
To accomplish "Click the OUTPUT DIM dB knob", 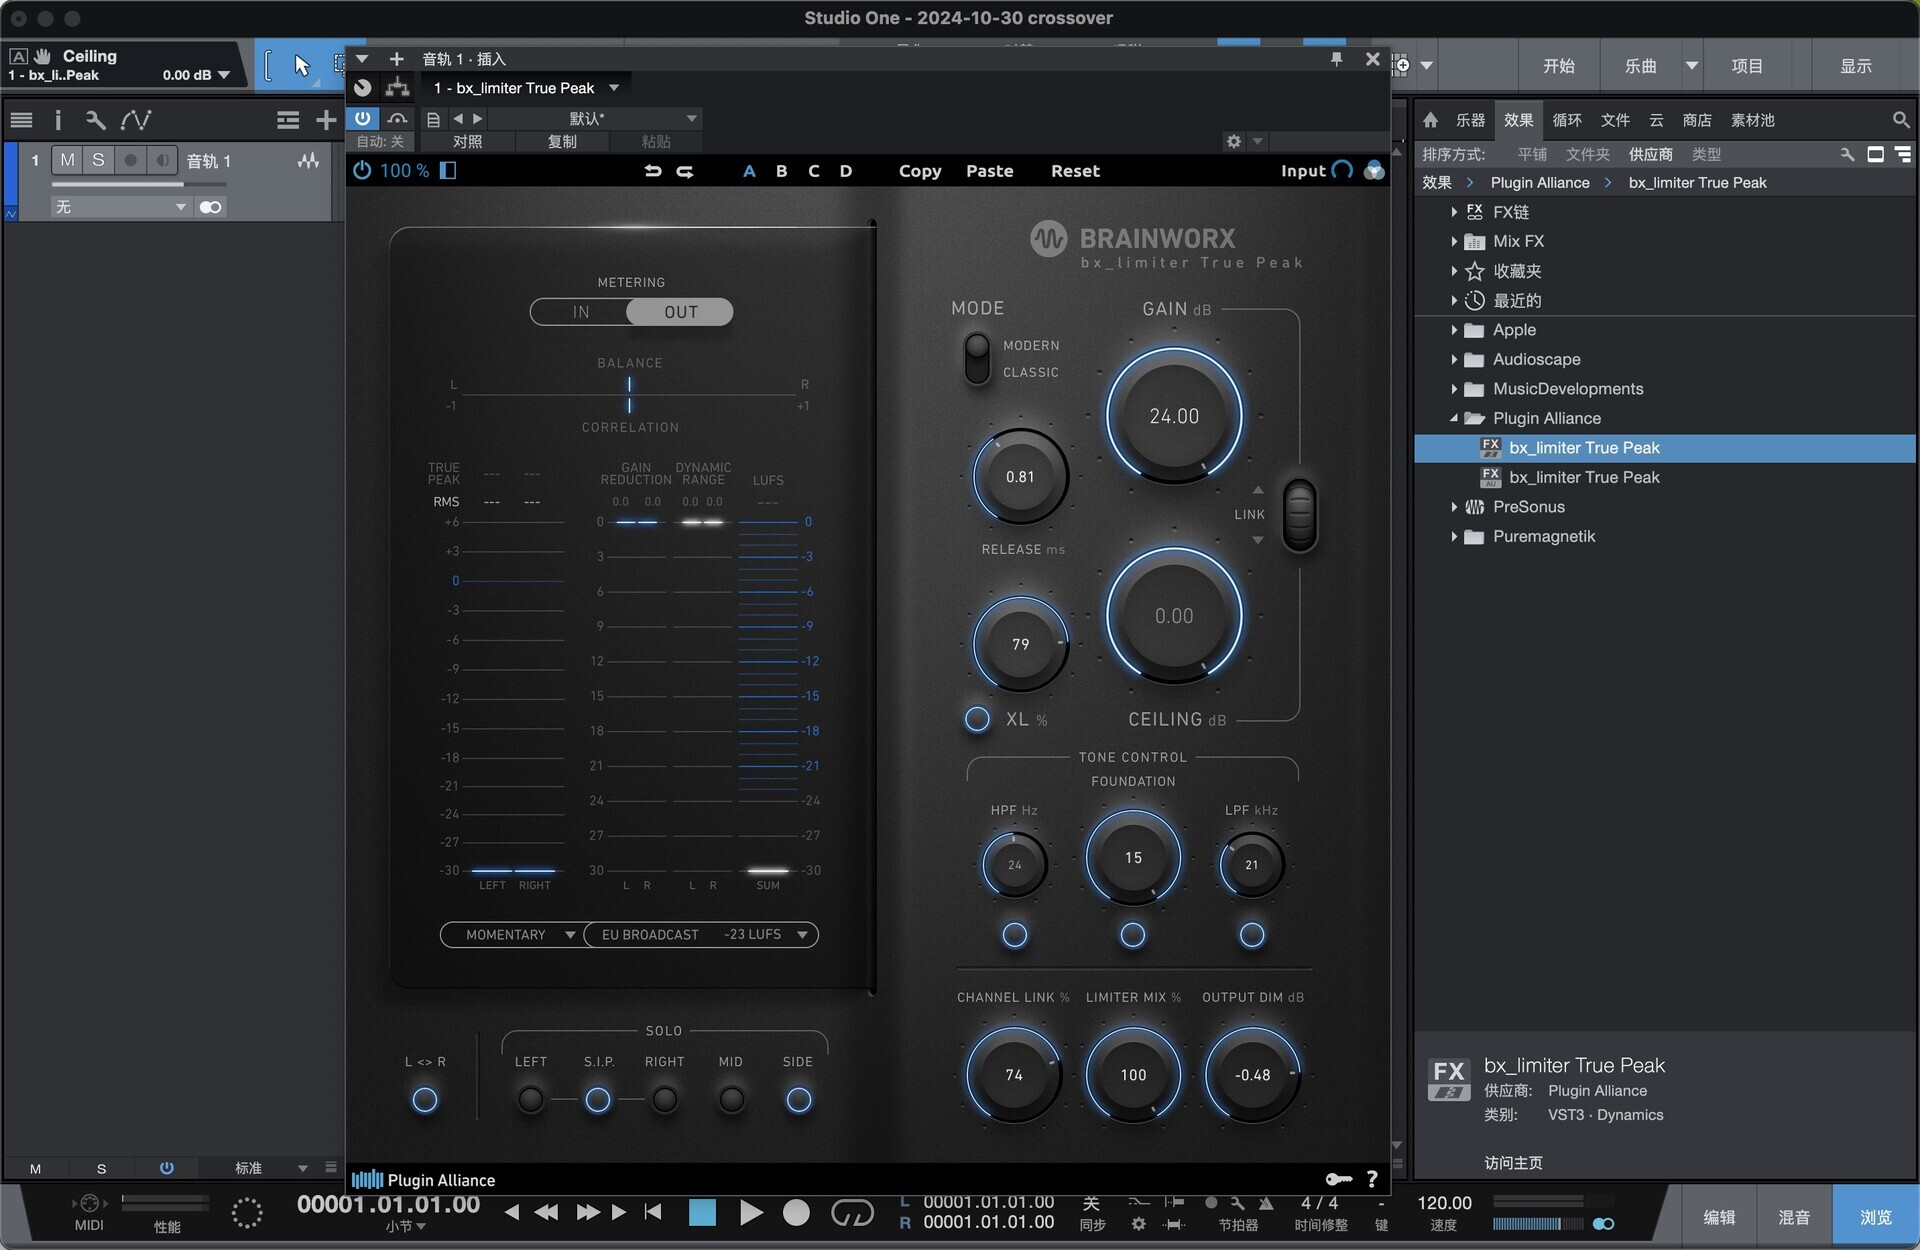I will 1252,1075.
